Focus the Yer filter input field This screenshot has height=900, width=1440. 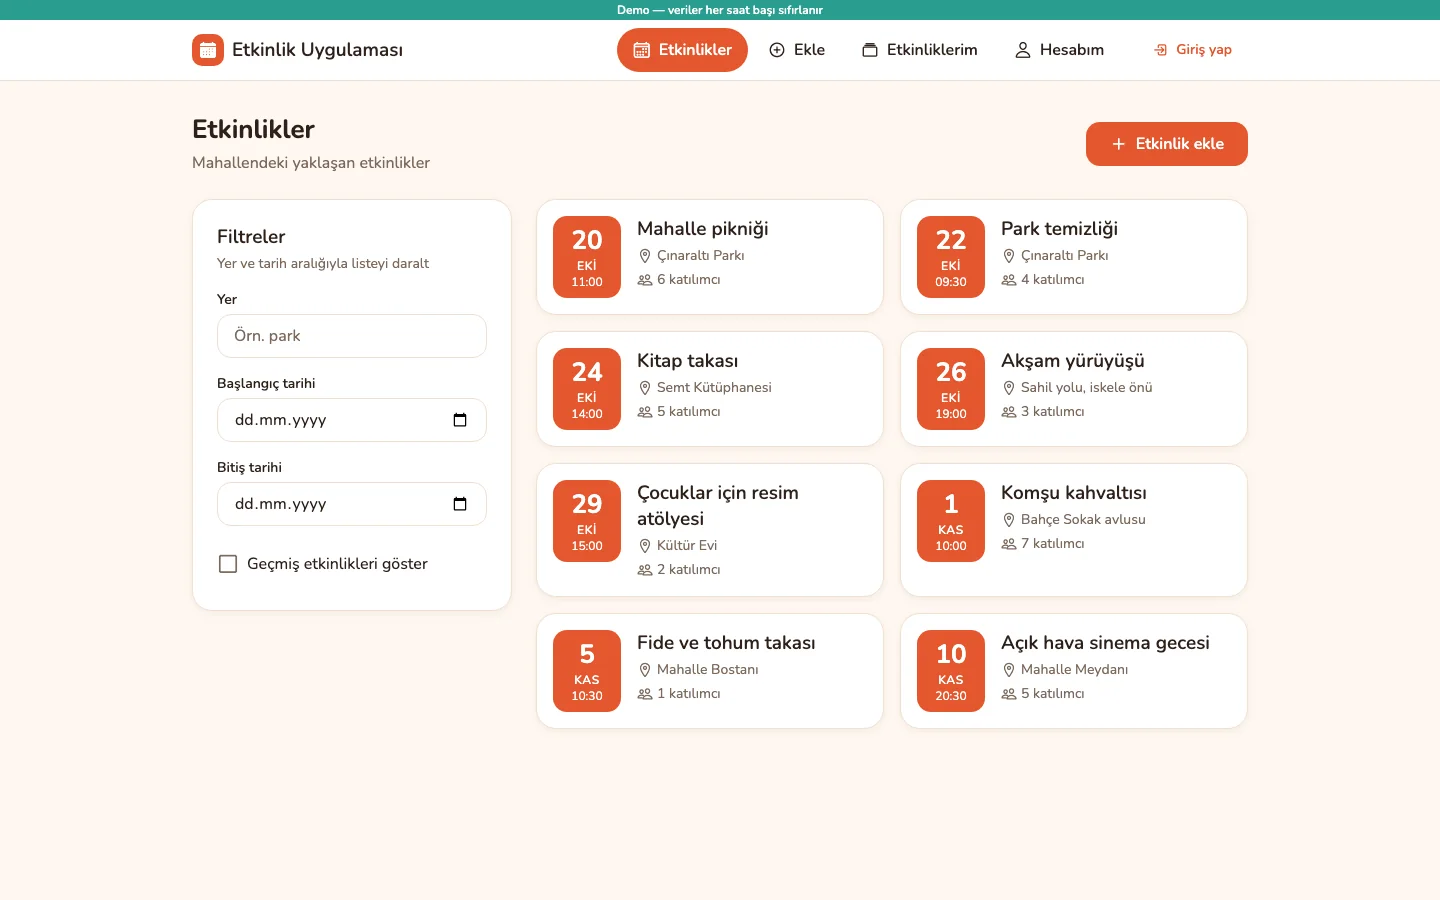[352, 336]
